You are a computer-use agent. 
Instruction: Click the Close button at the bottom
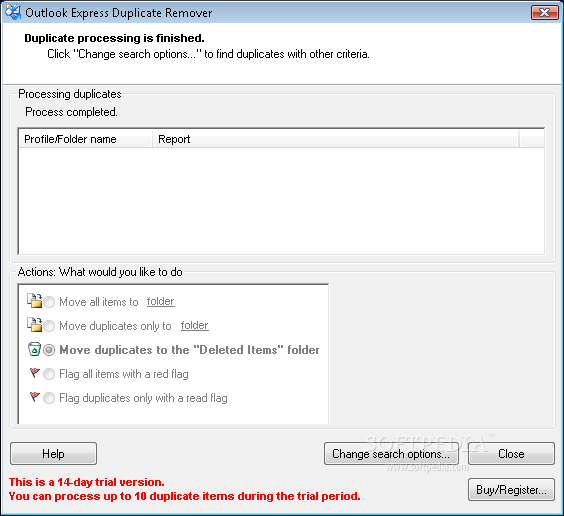511,454
